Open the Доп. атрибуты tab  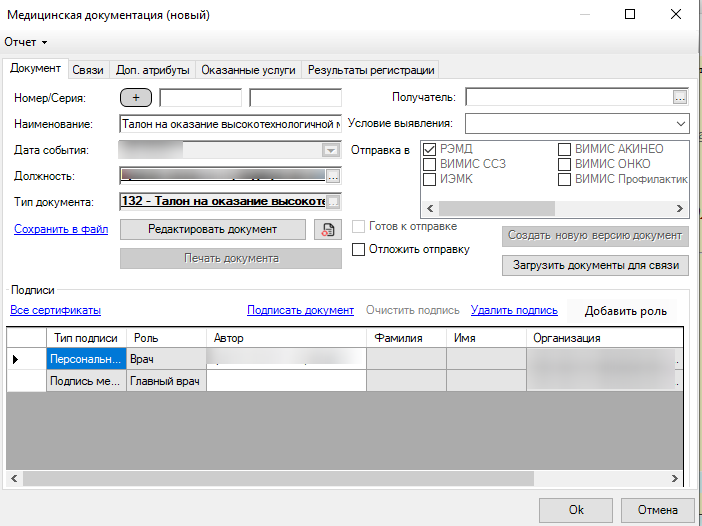153,70
